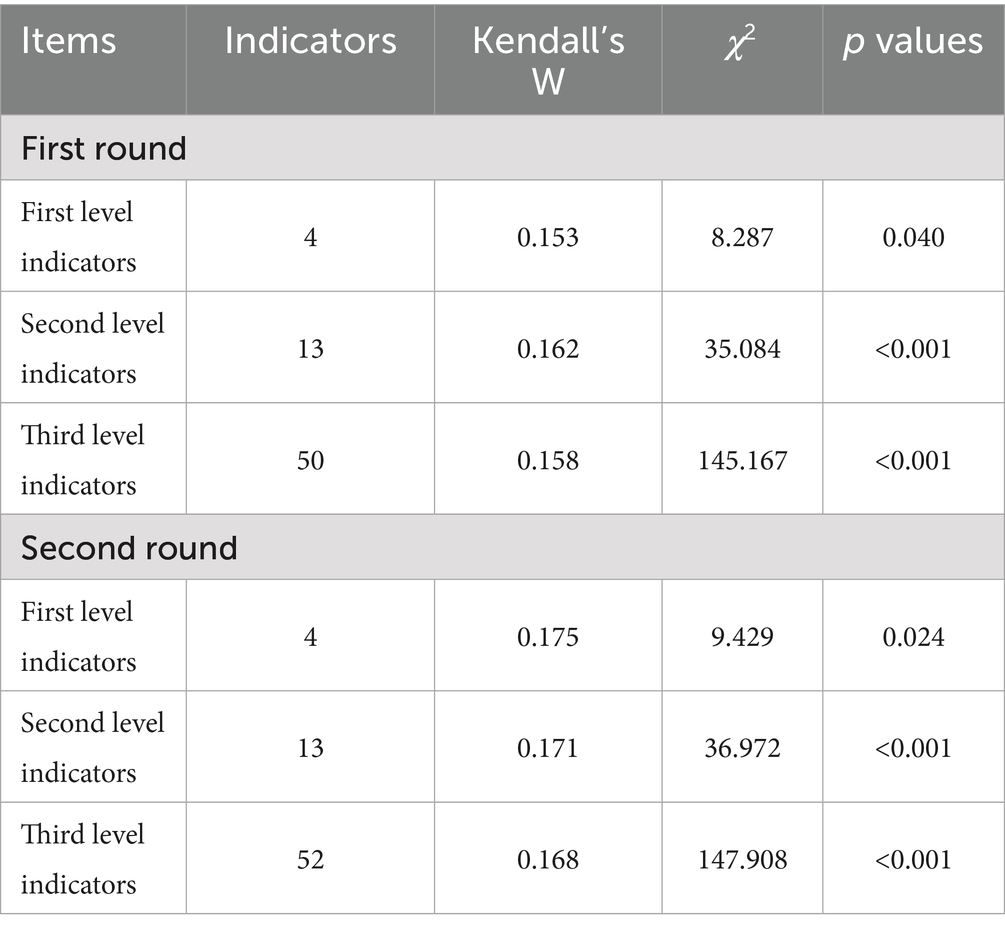Viewport: 1005px width, 932px height.
Task: Click the Kendall's W value 0.162
Action: pos(547,348)
